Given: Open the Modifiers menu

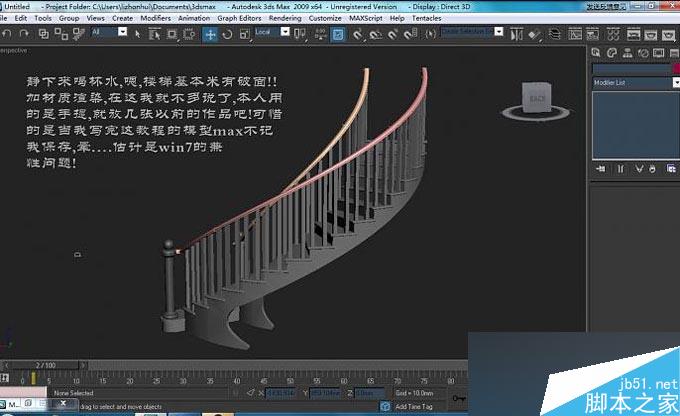Looking at the screenshot, I should [155, 18].
